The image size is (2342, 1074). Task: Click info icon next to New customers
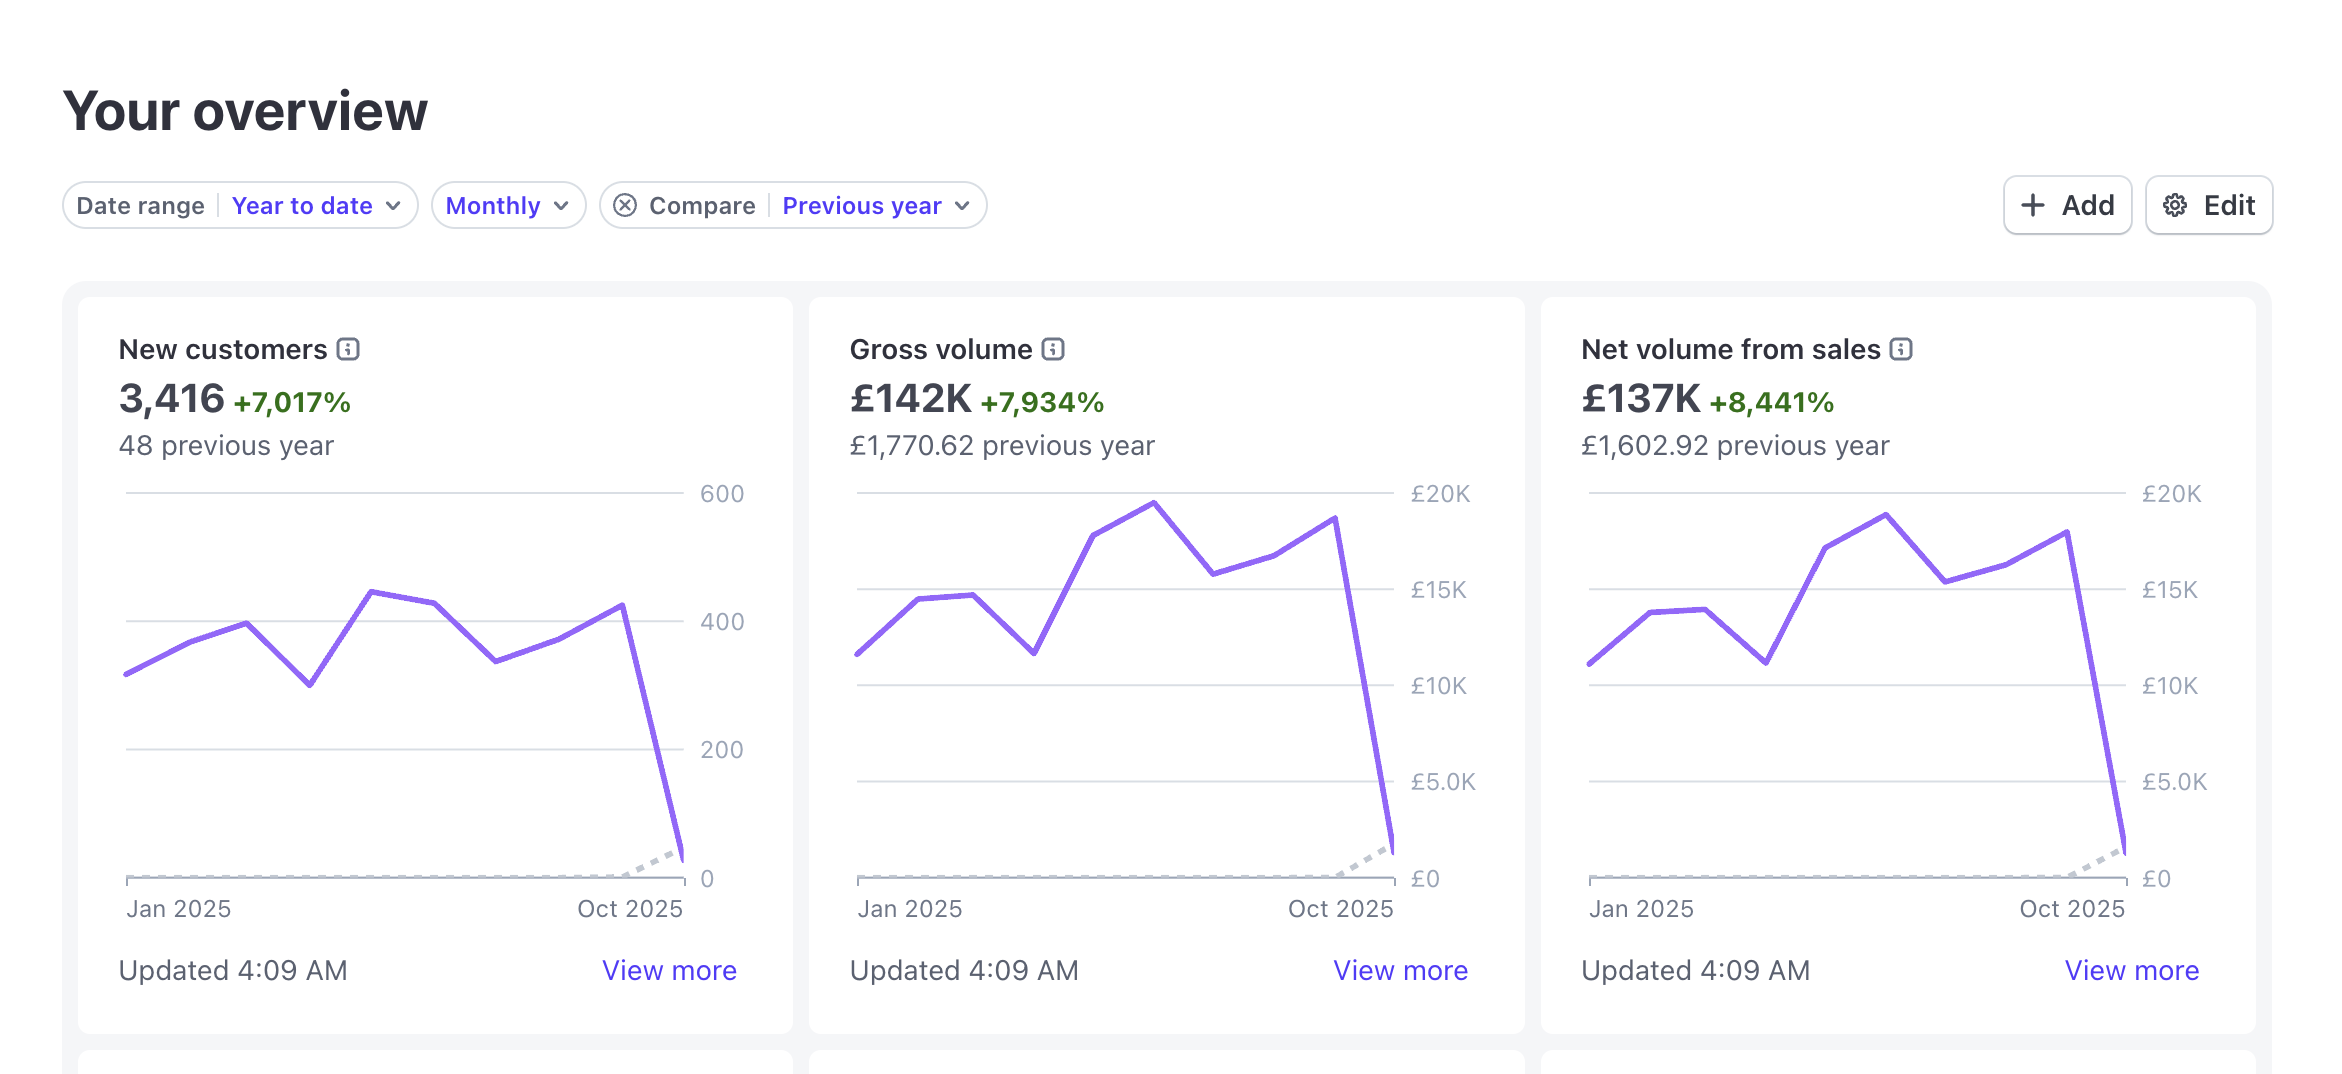[348, 349]
